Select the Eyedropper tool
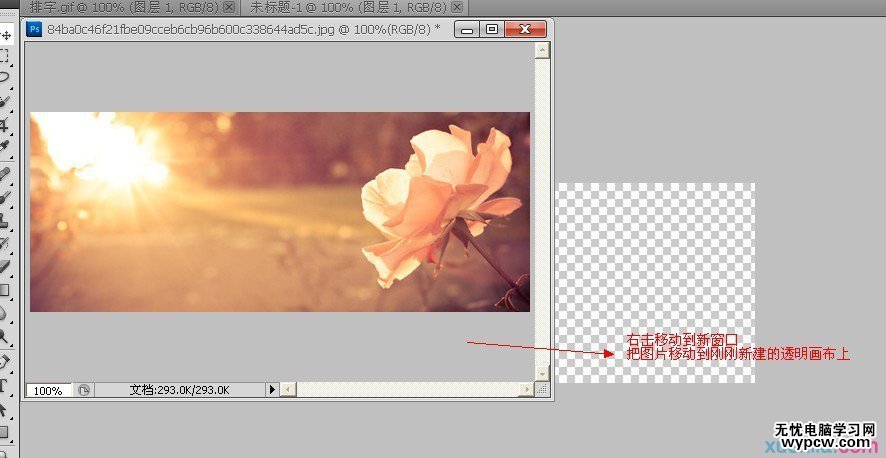The height and width of the screenshot is (458, 886). click(x=5, y=146)
